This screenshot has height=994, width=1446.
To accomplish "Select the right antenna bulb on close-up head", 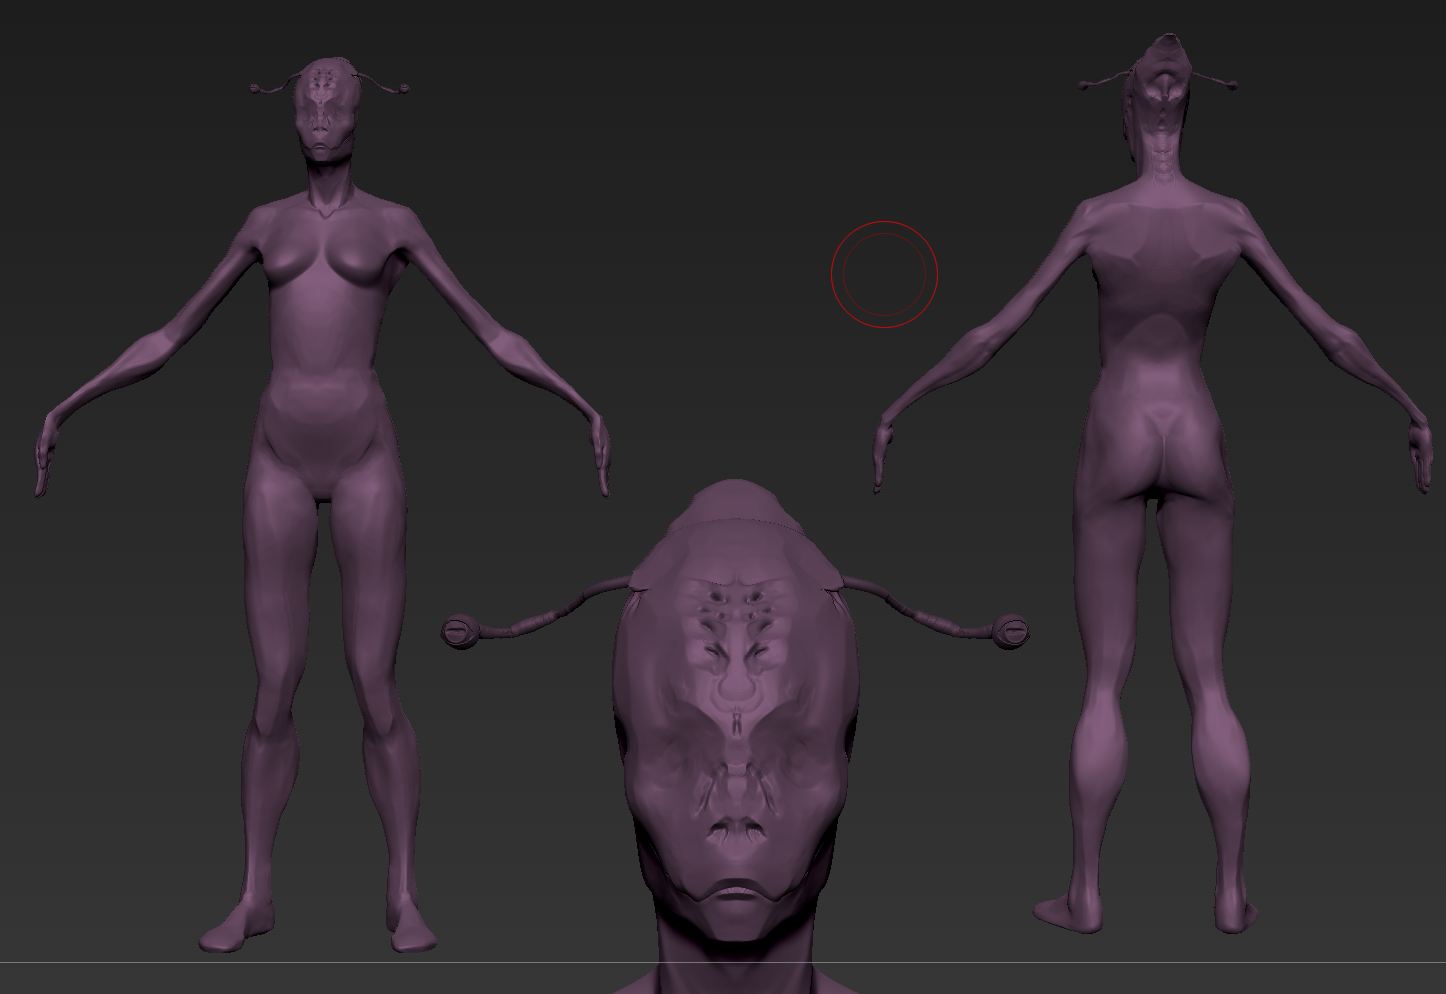I will pyautogui.click(x=1011, y=631).
